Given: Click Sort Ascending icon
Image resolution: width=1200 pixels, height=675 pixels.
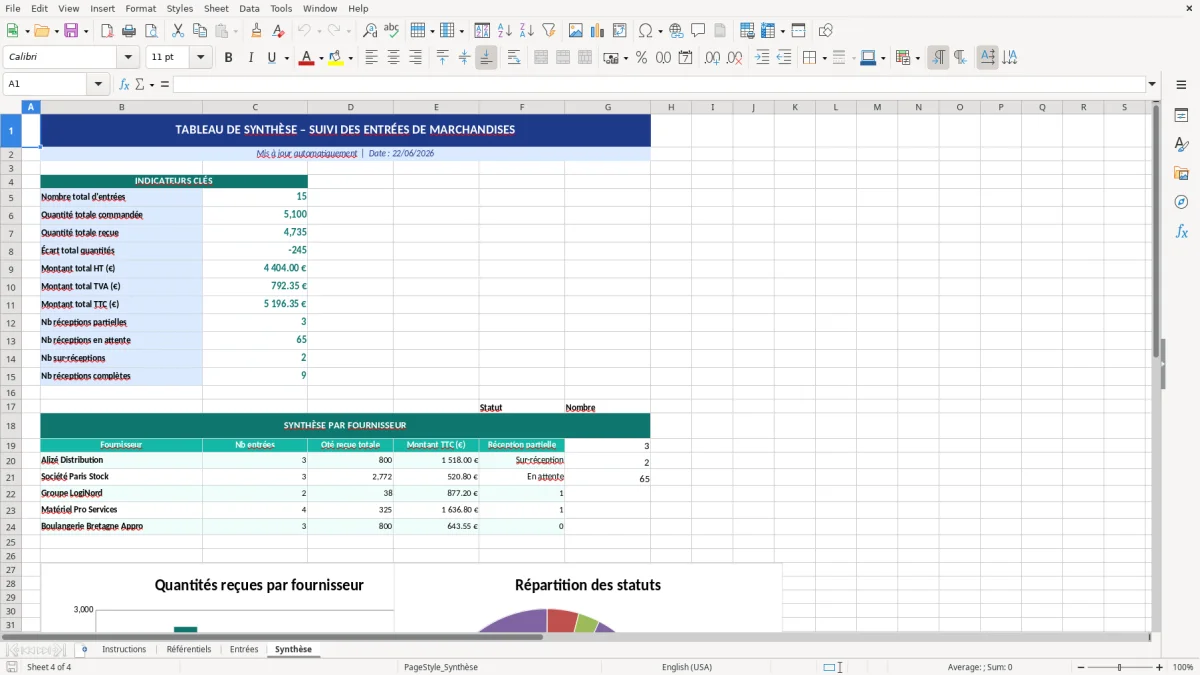Looking at the screenshot, I should pyautogui.click(x=505, y=31).
